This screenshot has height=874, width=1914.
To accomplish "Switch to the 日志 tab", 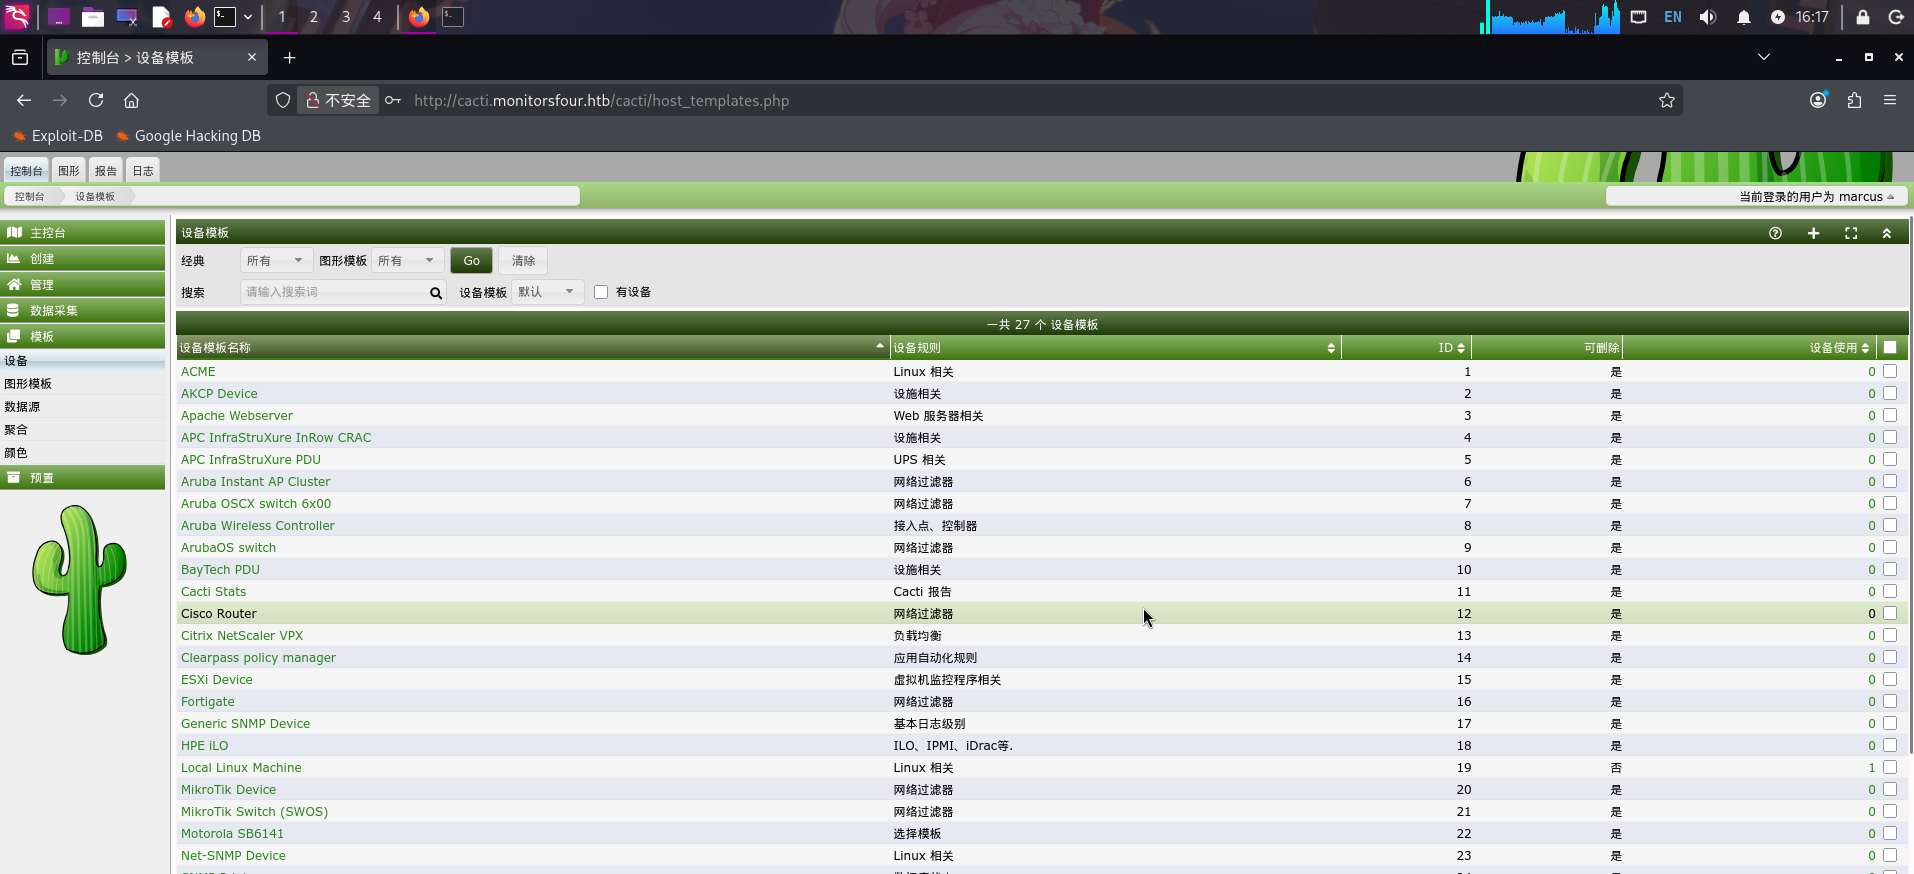I will pos(143,170).
